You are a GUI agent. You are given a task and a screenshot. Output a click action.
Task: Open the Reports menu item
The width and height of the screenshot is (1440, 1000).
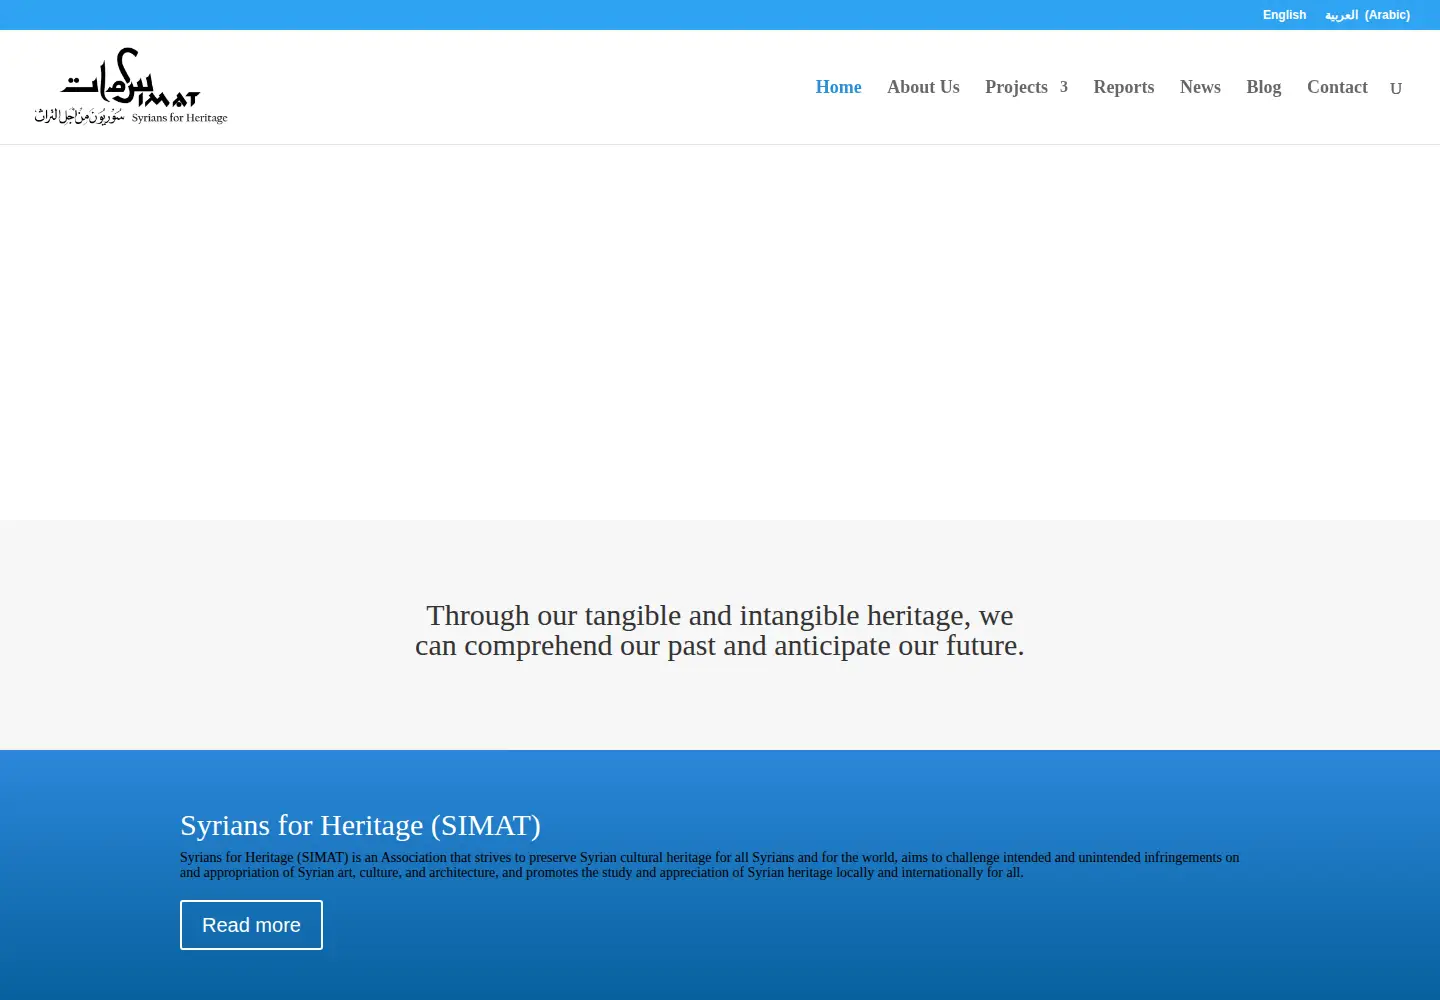(1123, 87)
